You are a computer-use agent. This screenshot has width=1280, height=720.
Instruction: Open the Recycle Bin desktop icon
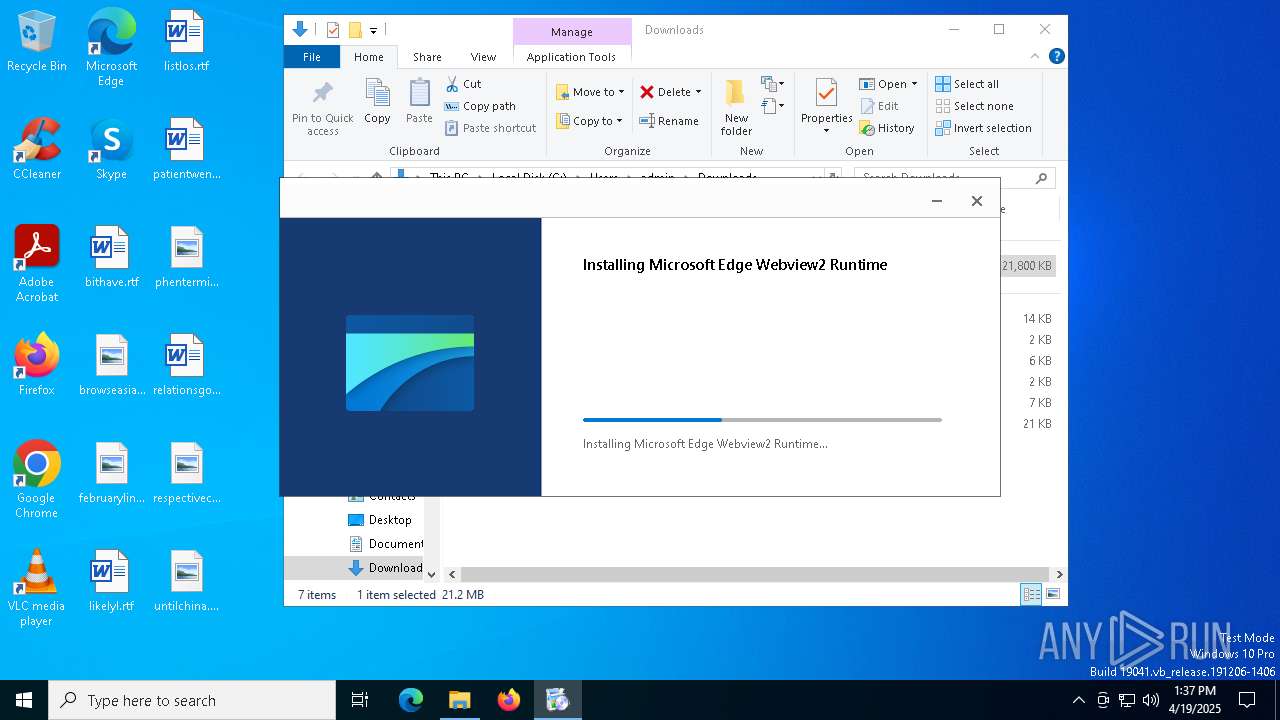tap(37, 42)
